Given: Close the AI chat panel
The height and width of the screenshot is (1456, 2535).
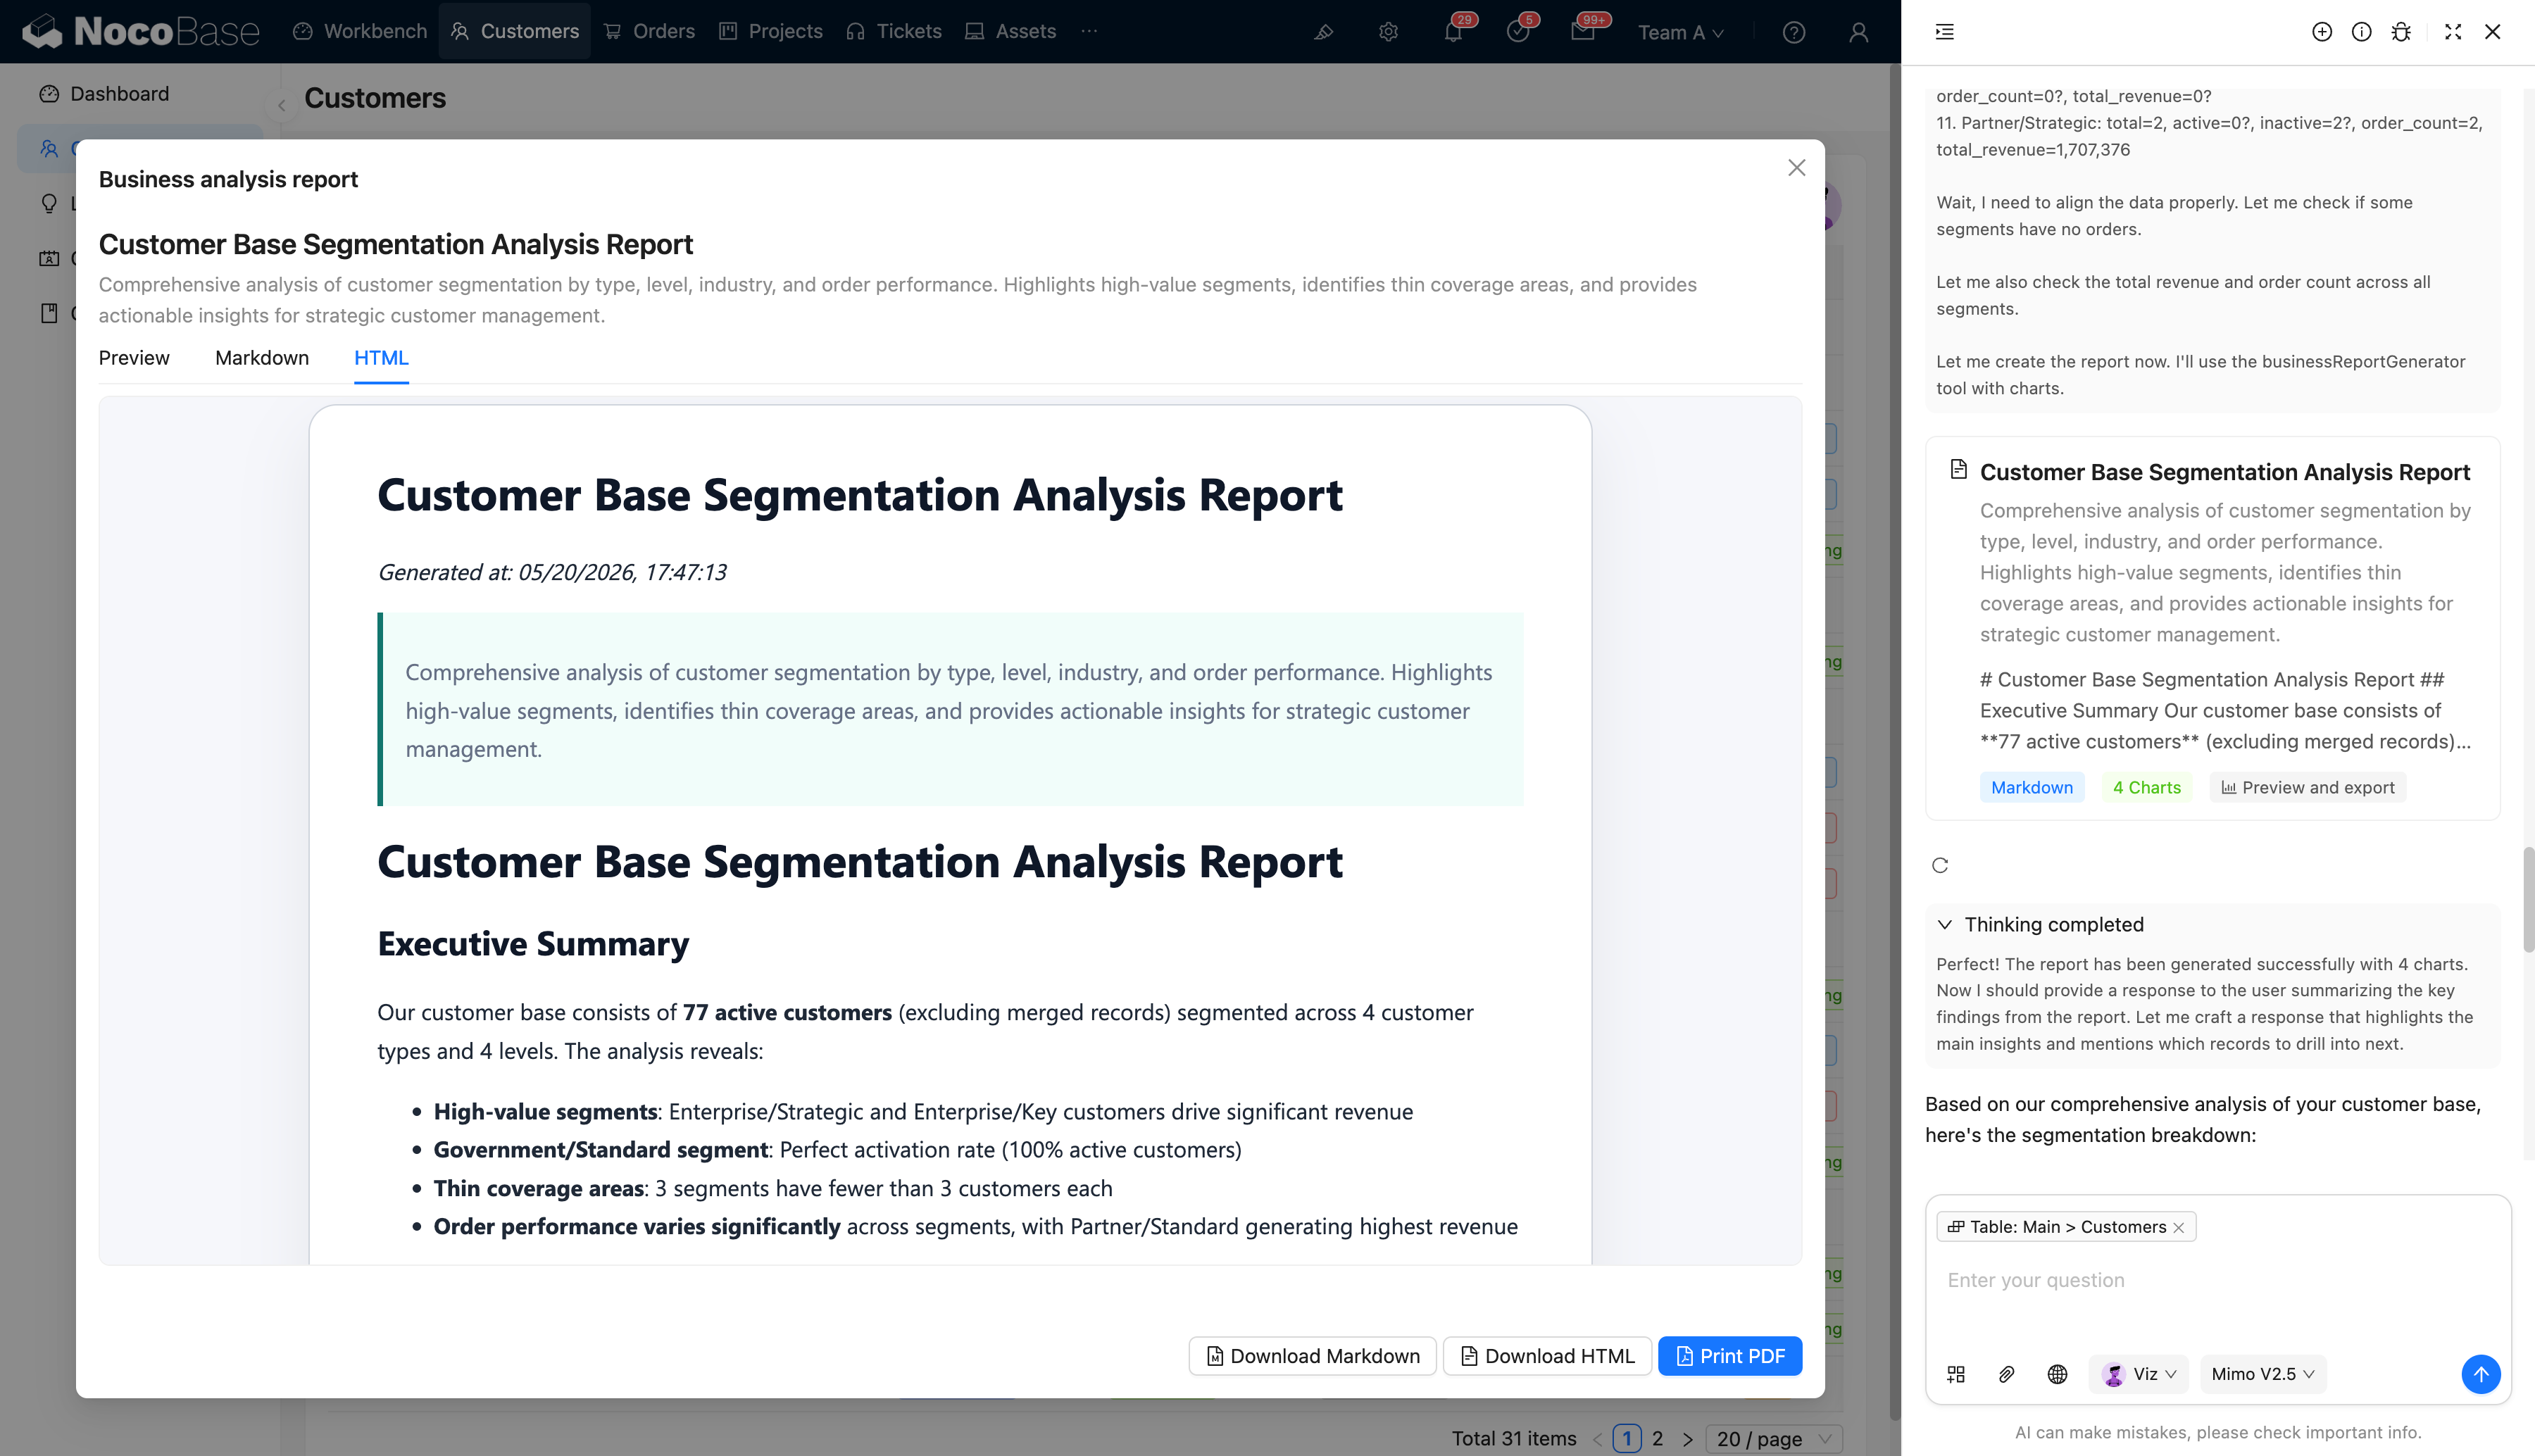Looking at the screenshot, I should [x=2492, y=32].
